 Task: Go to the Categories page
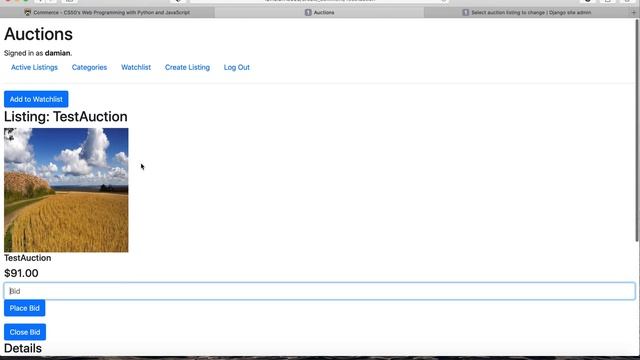[x=89, y=67]
